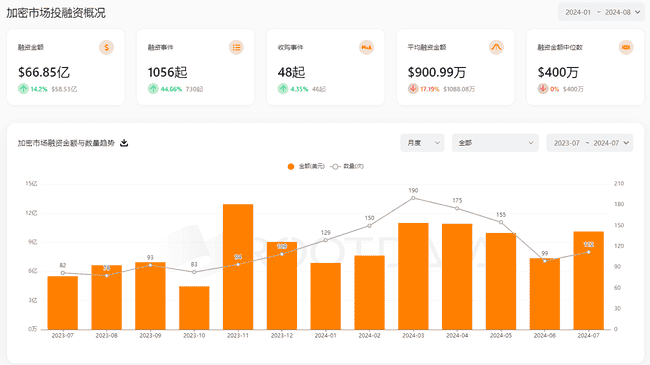Click the curve icon on 平均融资金额 card
Viewport: 650px width, 365px height.
496,47
